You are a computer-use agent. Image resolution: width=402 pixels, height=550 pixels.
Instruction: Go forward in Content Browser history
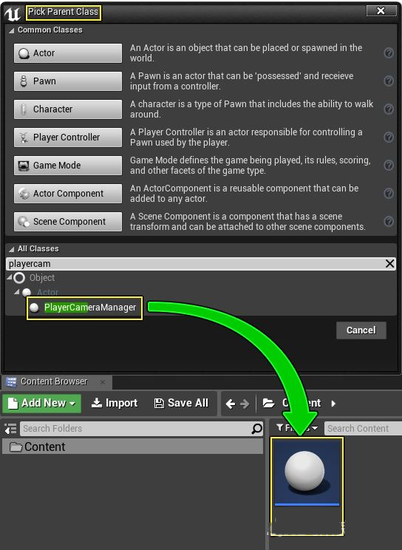[x=245, y=404]
